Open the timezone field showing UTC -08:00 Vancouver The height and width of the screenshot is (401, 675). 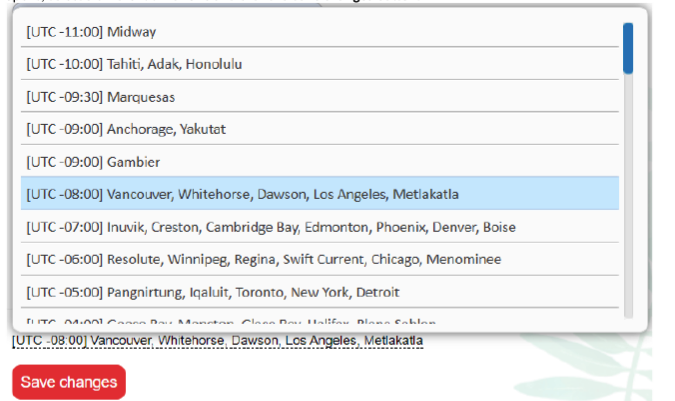tap(217, 342)
